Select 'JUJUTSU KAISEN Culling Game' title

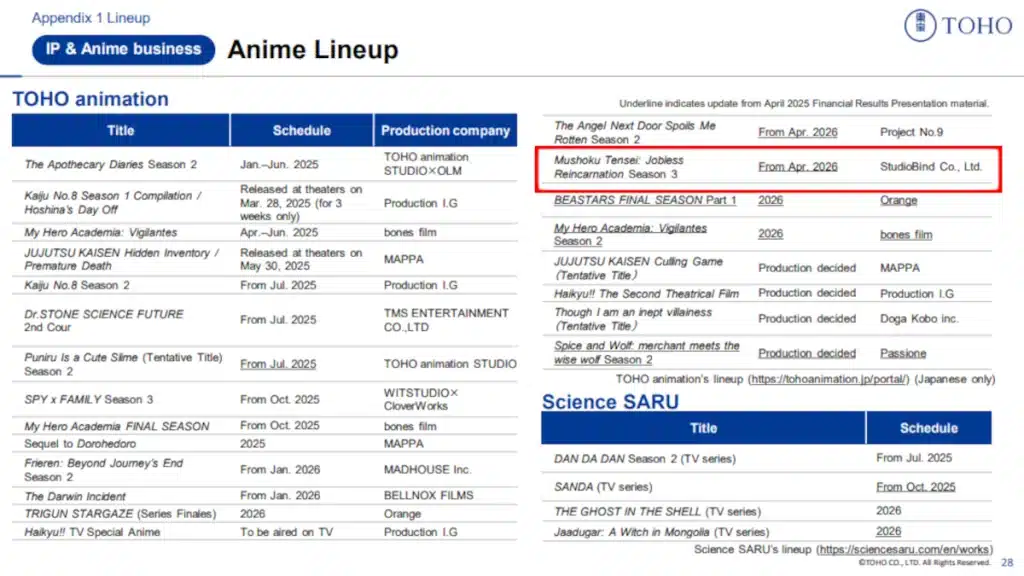tap(638, 268)
